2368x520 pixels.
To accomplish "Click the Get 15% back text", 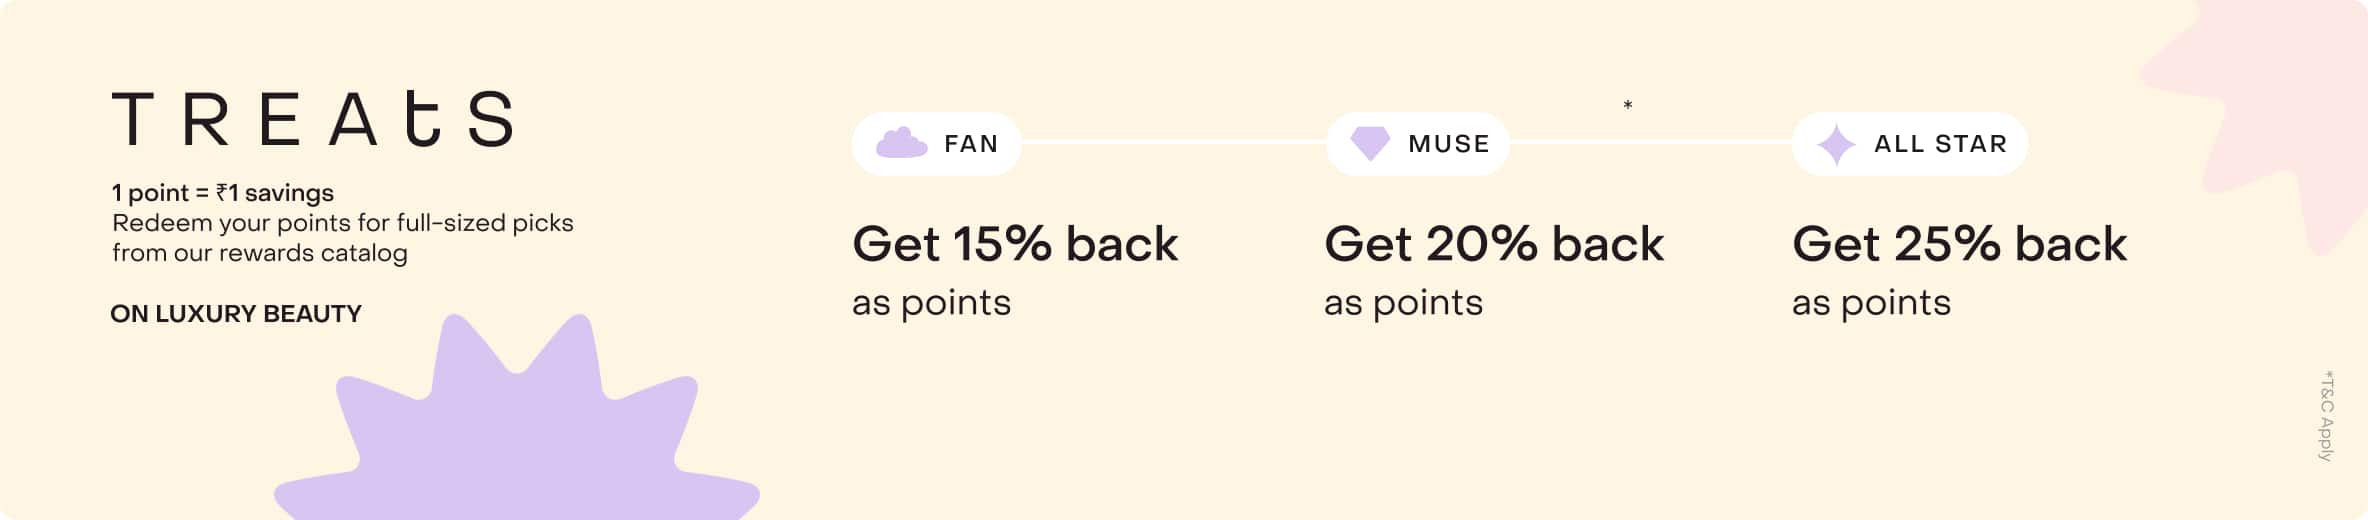I will [1015, 244].
